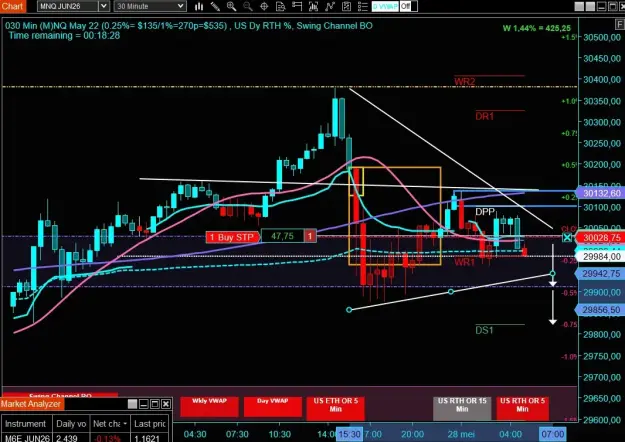Click the MNQ JUN26 instrument field
625x442 pixels.
coord(68,6)
